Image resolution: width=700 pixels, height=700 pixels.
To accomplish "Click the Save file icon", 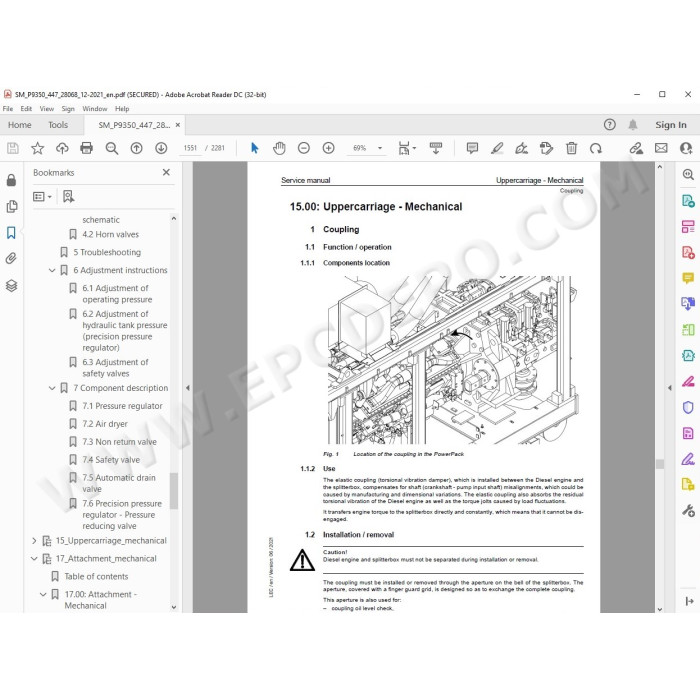I will [13, 148].
